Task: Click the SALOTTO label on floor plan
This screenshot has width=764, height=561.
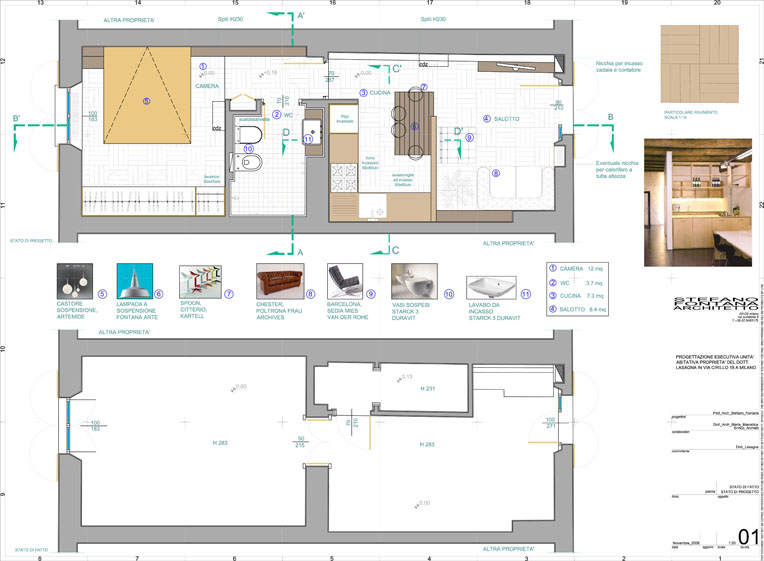Action: (x=506, y=119)
